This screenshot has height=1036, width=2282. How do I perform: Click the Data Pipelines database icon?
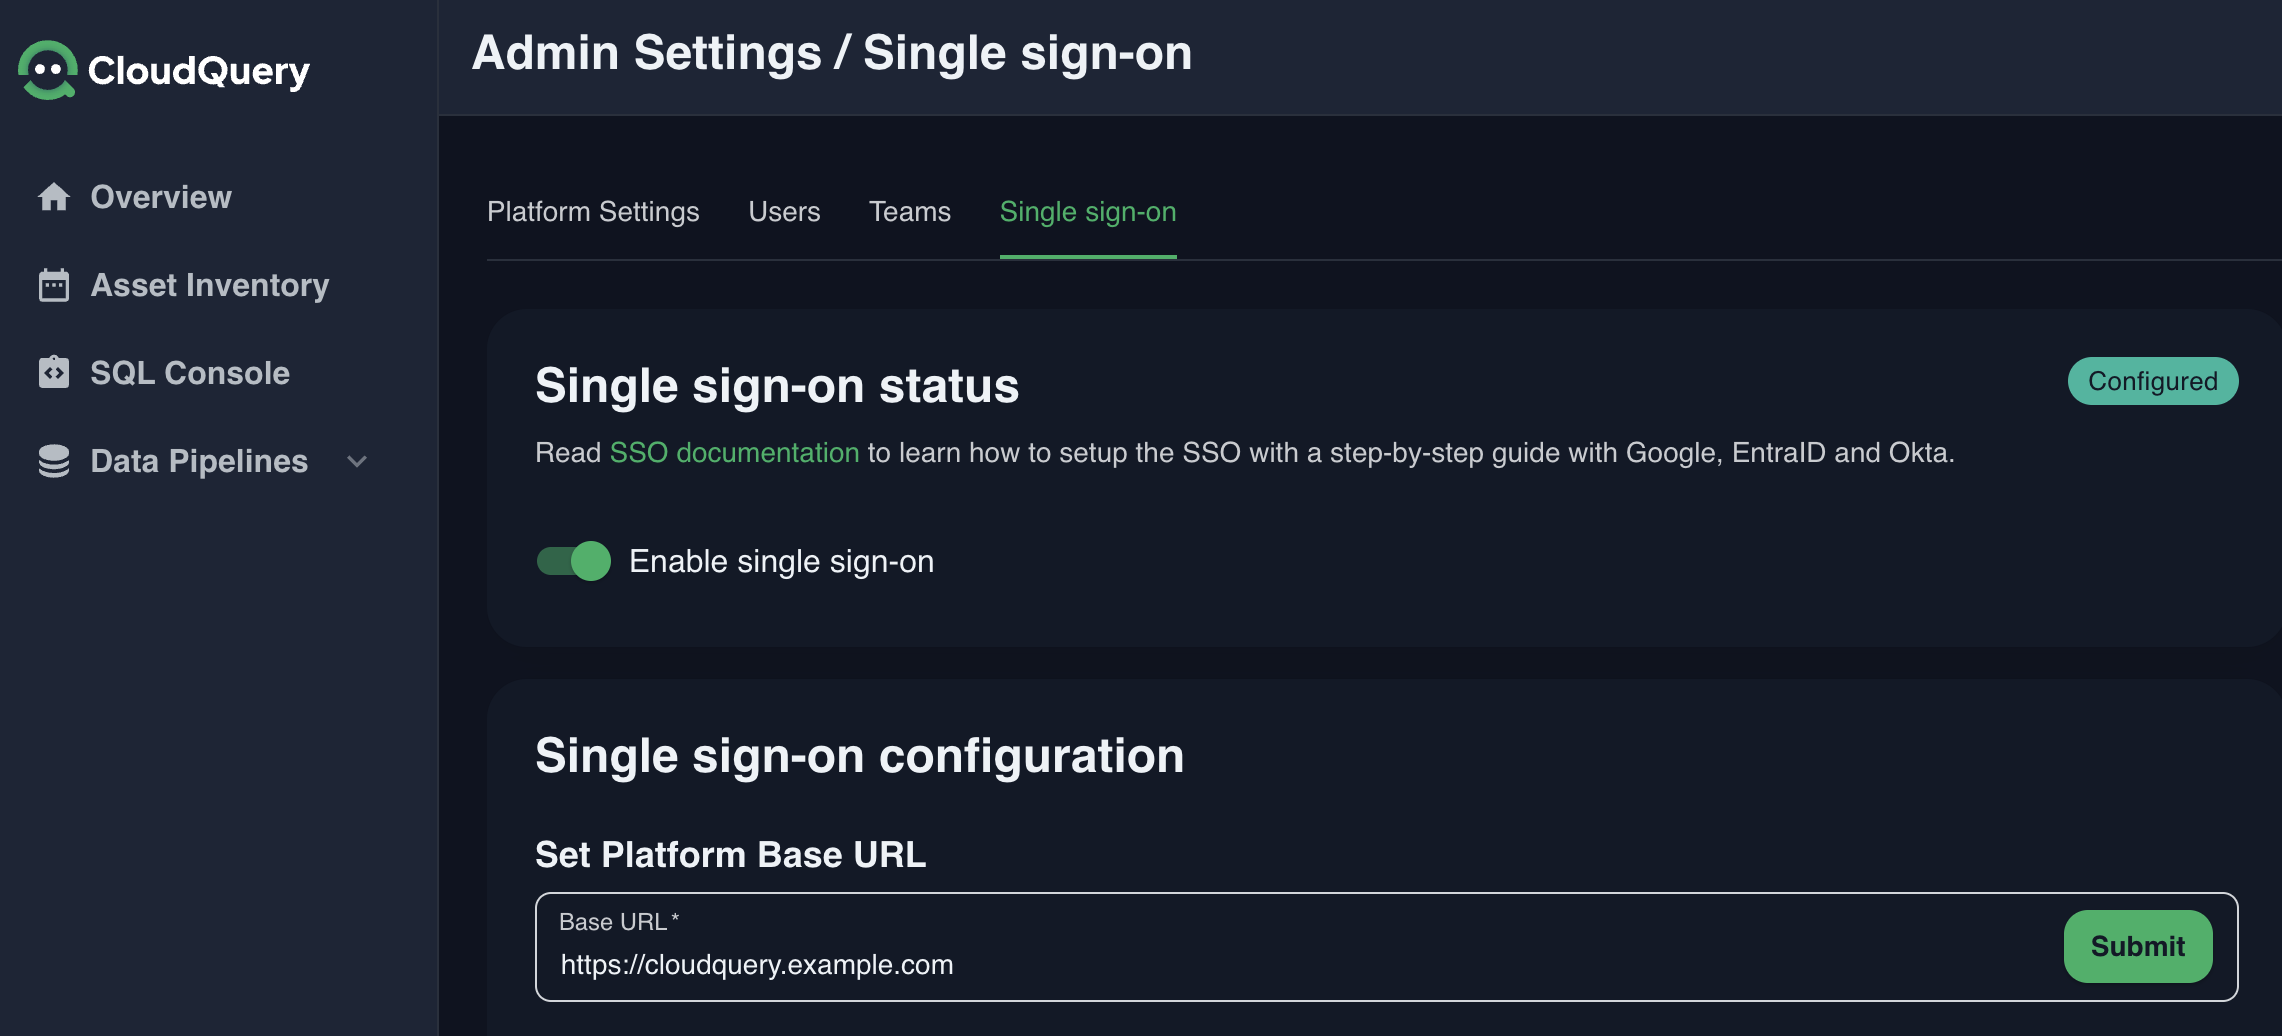coord(54,461)
